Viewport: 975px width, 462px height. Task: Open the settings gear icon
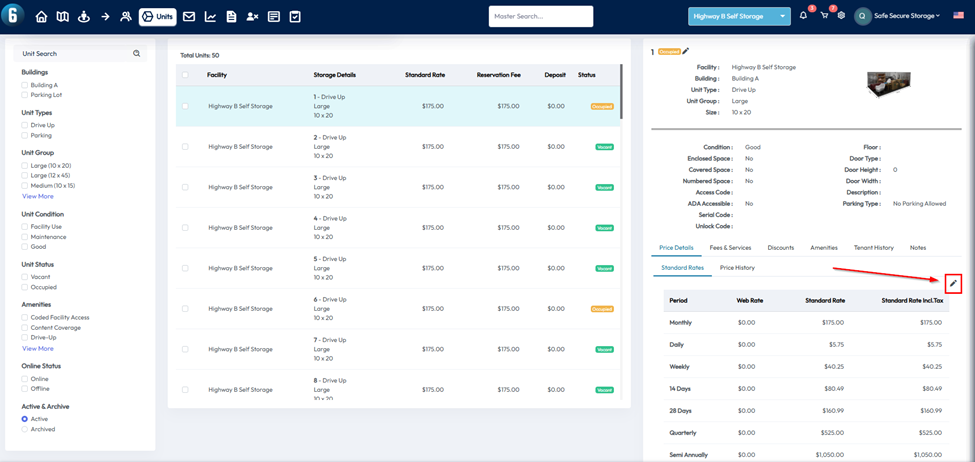point(841,16)
